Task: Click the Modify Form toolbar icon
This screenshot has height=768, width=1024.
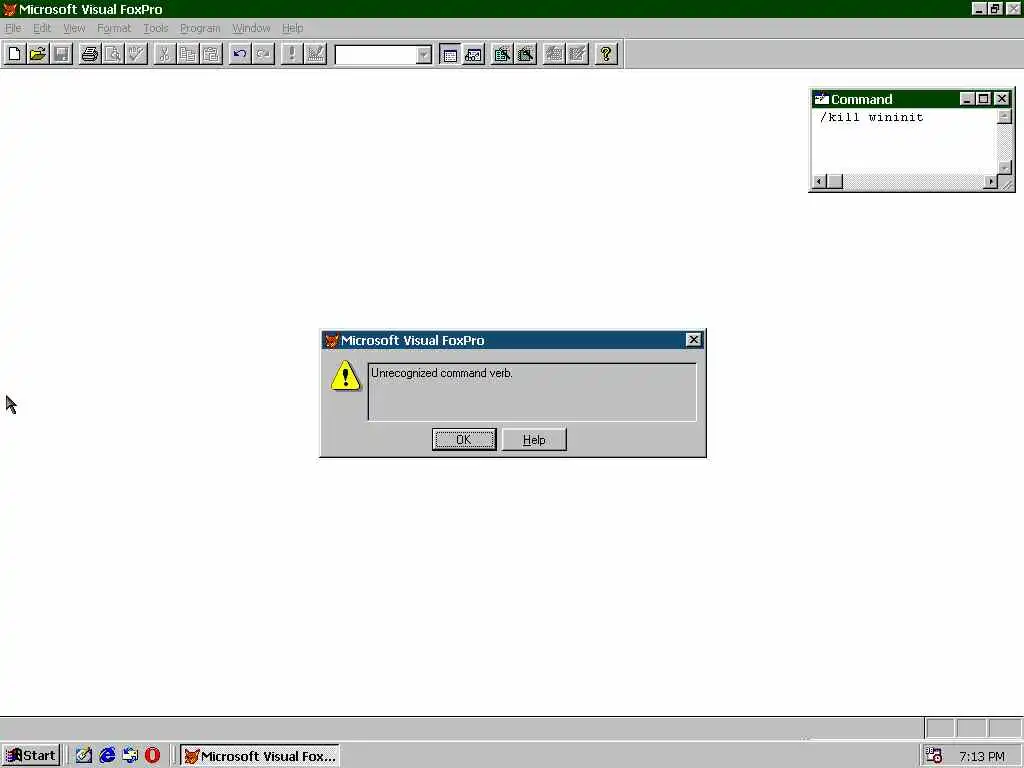Action: tap(315, 54)
